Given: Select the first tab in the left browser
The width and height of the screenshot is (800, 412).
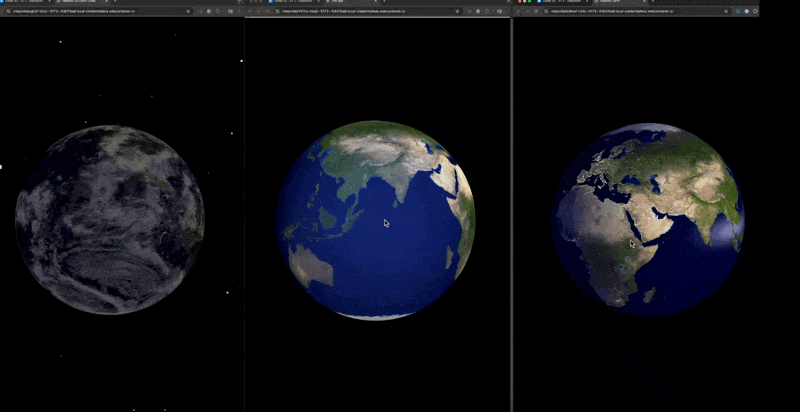Looking at the screenshot, I should (26, 2).
